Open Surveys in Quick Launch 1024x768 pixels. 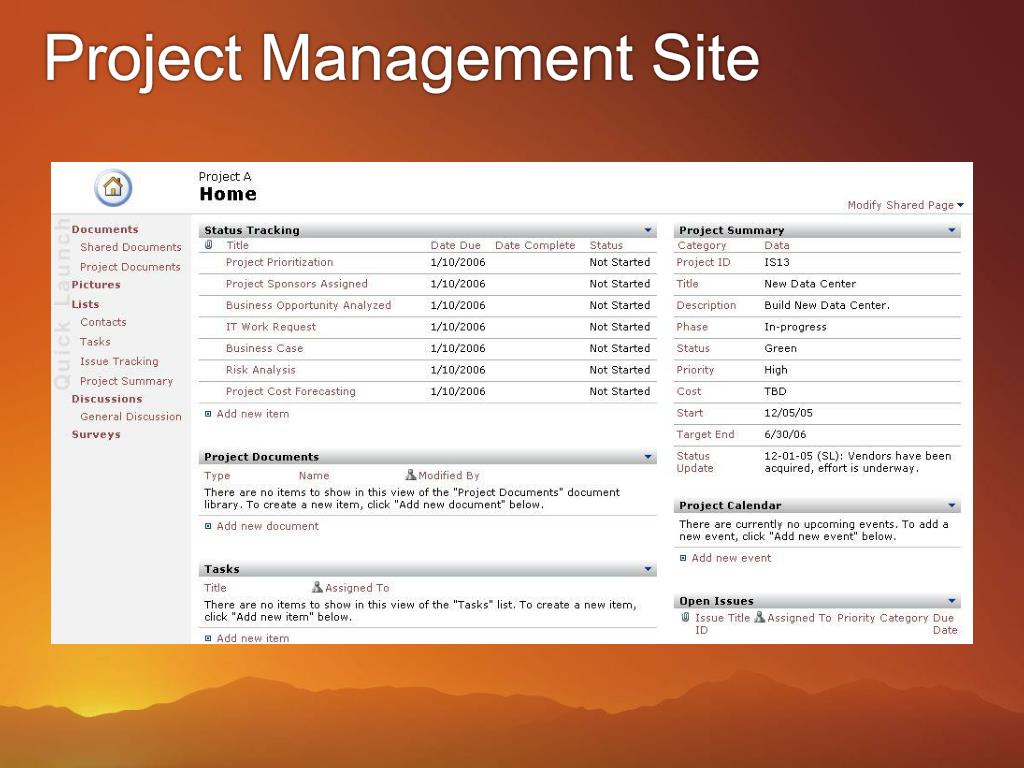[96, 434]
